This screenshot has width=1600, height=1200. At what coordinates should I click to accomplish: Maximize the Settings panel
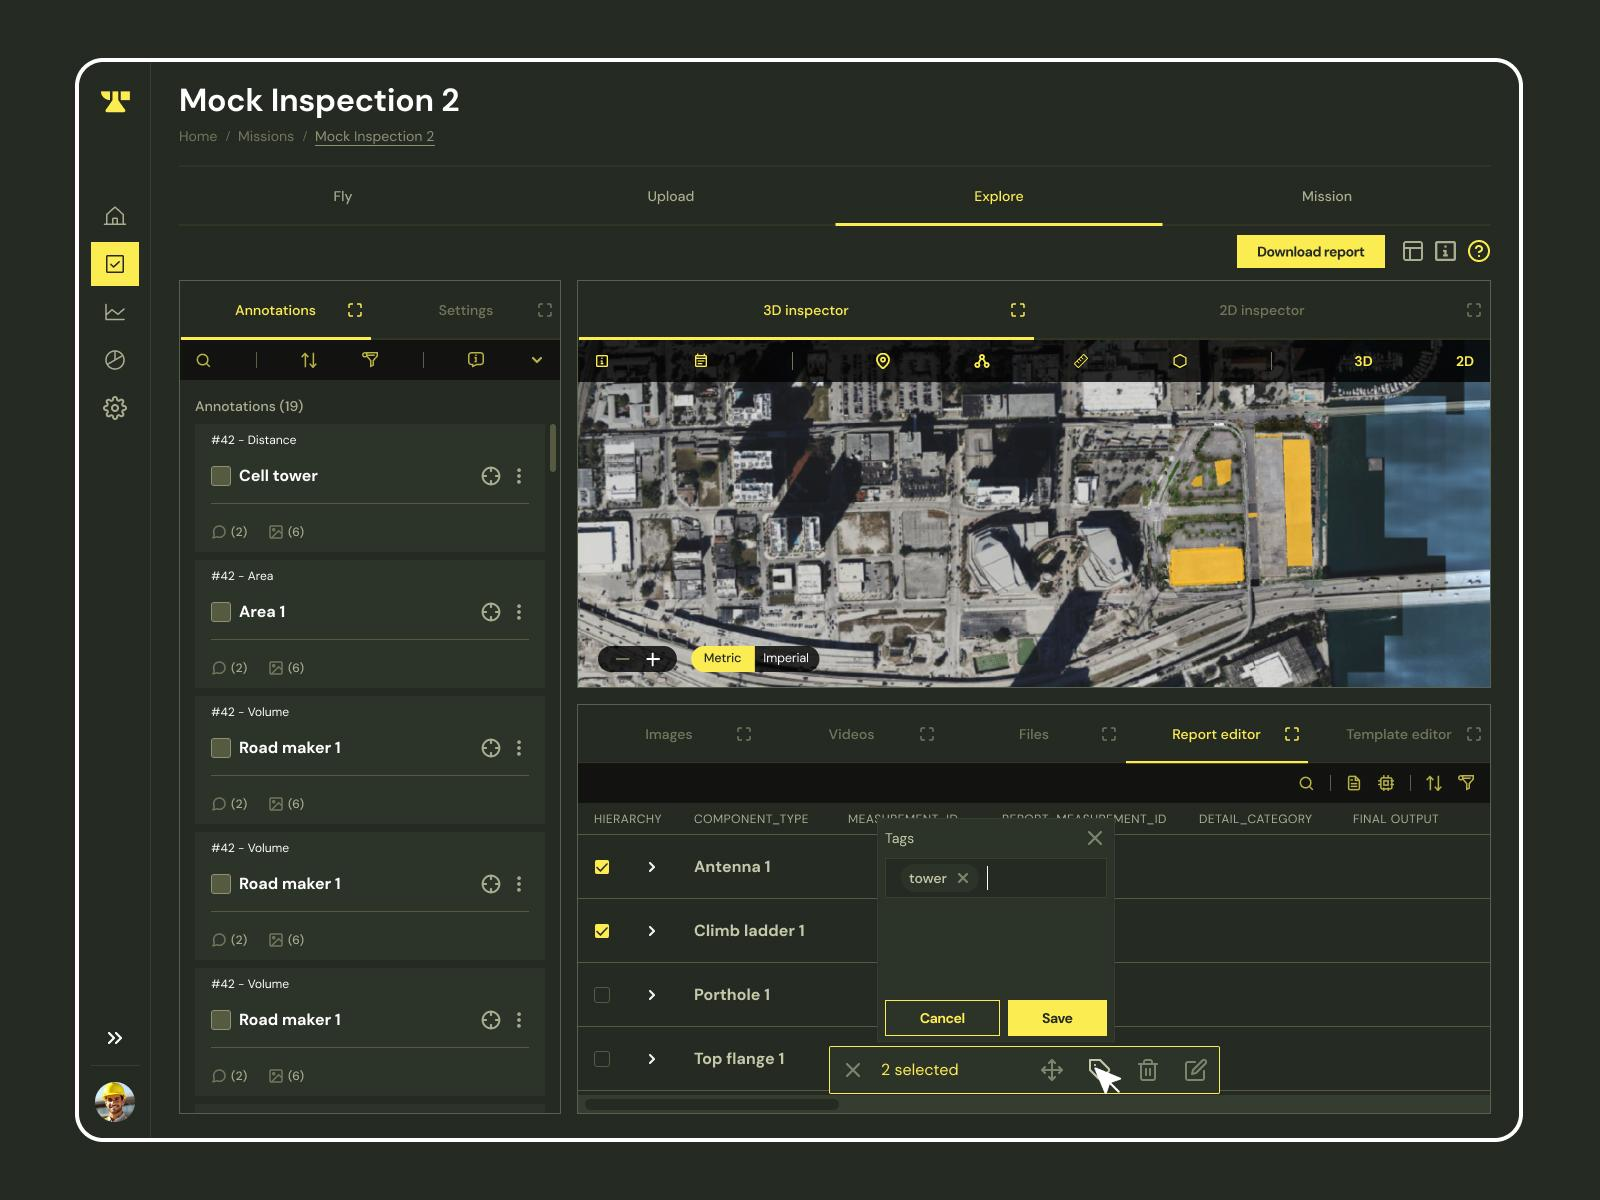(545, 310)
